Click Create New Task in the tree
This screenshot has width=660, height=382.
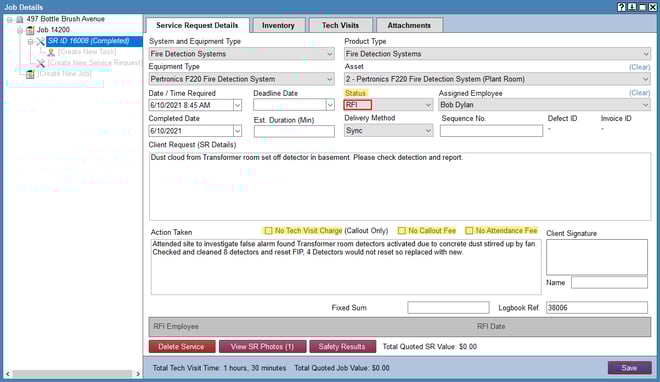point(87,52)
